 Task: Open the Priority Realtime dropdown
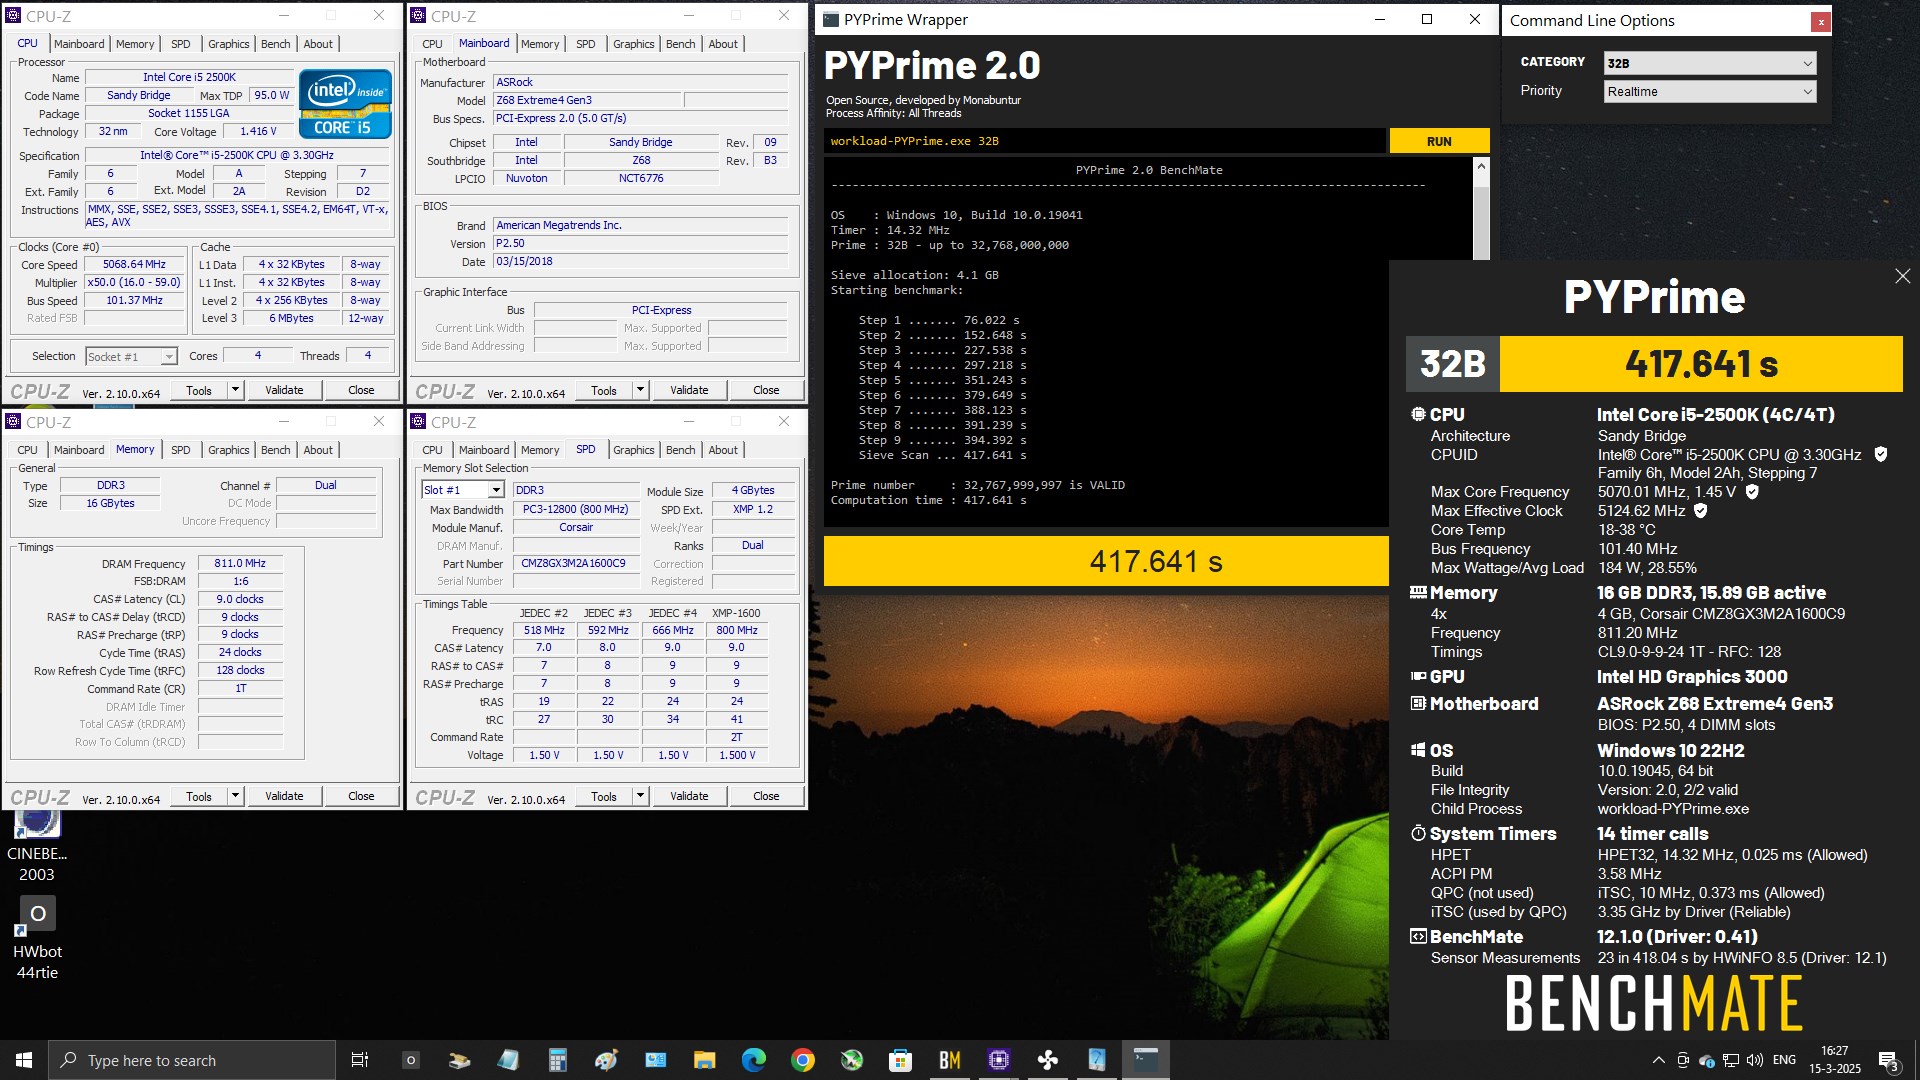tap(1709, 91)
